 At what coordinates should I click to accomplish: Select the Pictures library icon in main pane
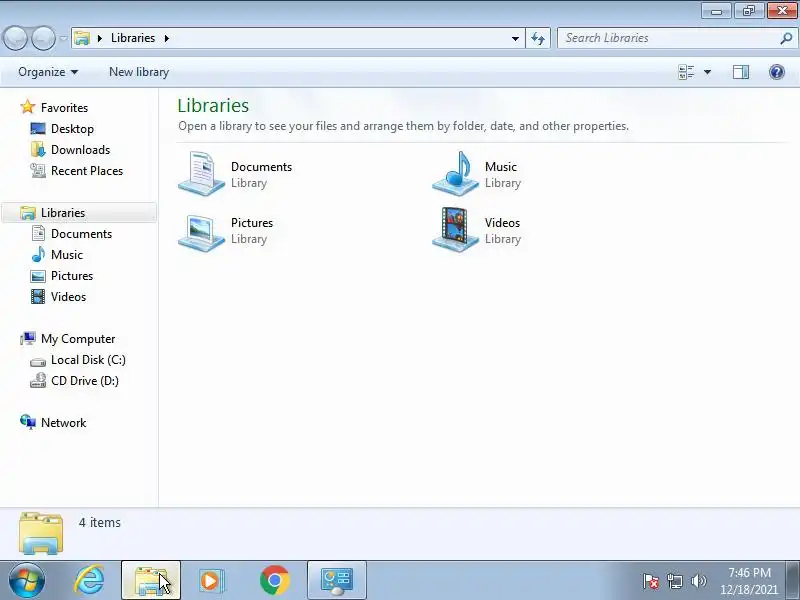coord(202,232)
